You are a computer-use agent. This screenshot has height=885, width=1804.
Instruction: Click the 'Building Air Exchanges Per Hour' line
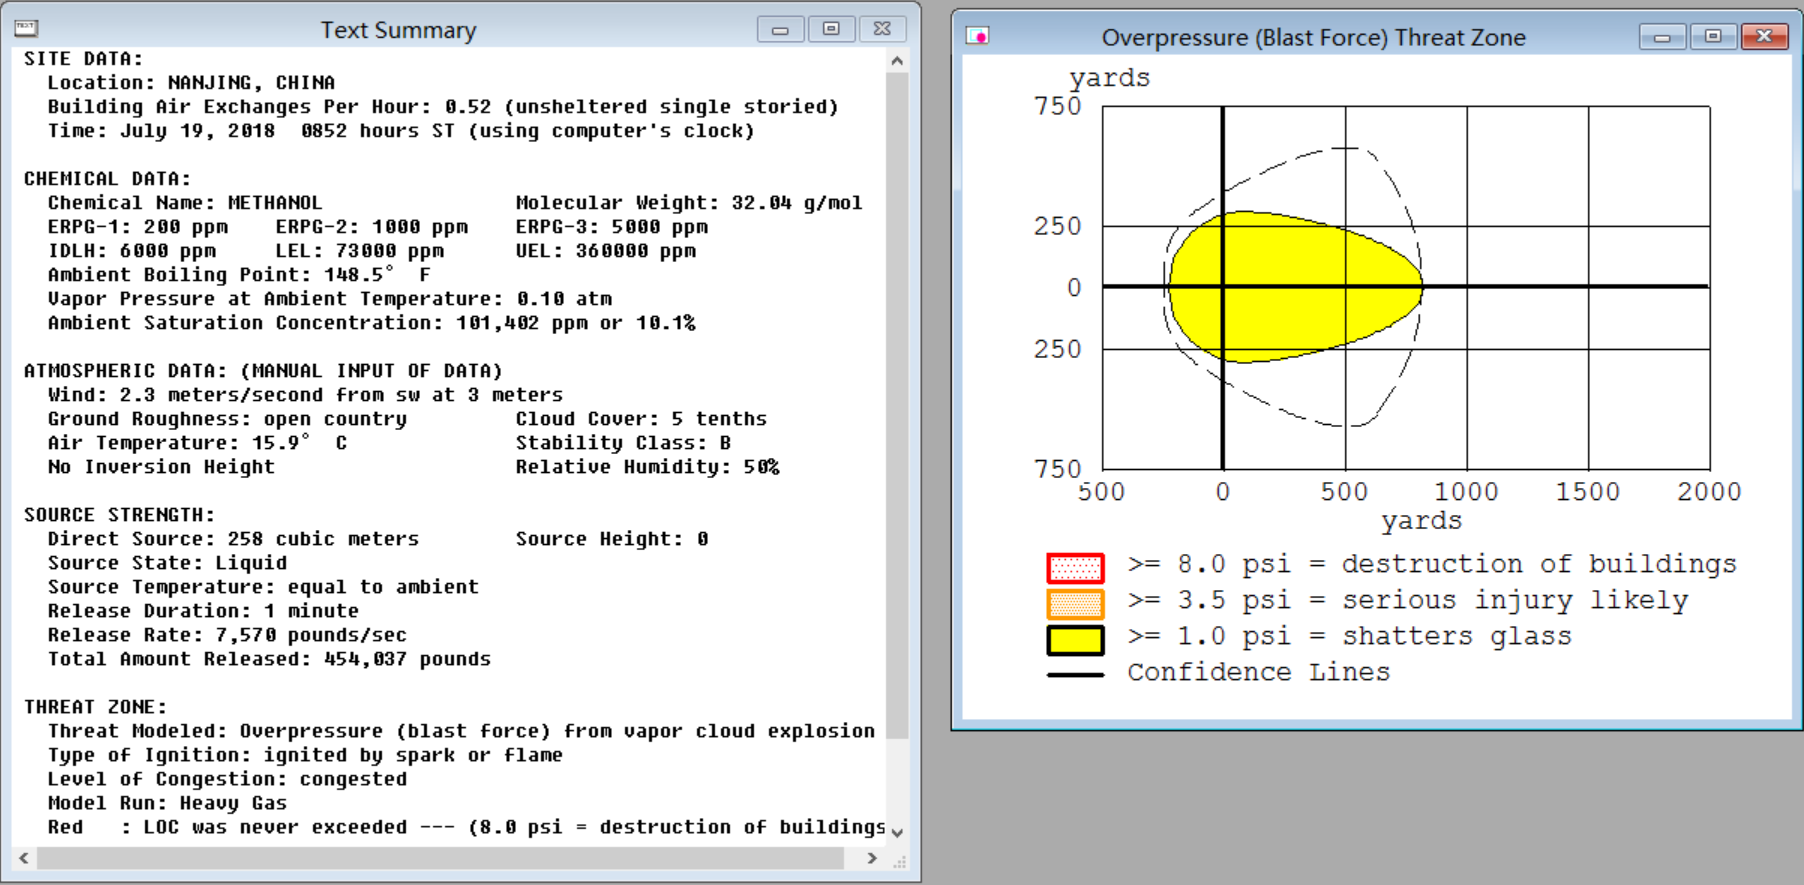click(x=443, y=107)
